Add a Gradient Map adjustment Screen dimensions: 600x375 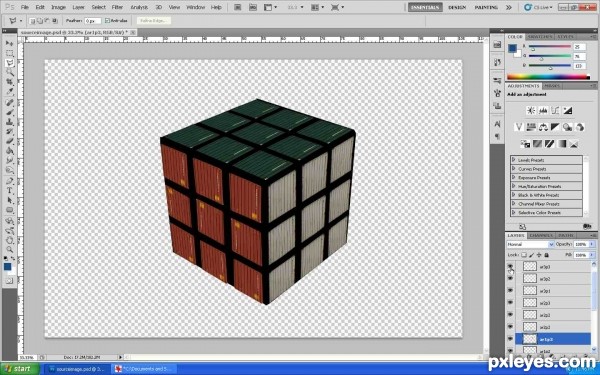tap(561, 144)
